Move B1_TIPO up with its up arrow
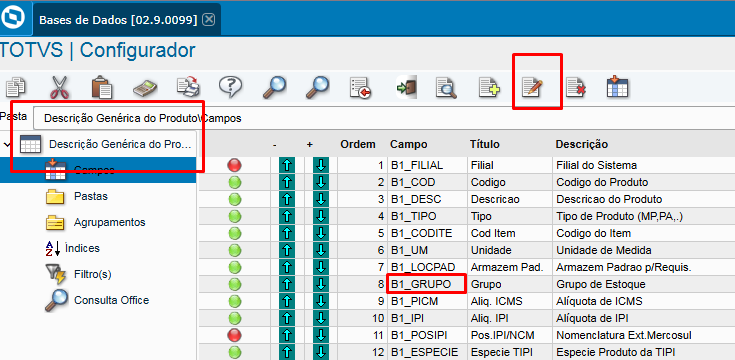The width and height of the screenshot is (735, 360). (x=287, y=216)
